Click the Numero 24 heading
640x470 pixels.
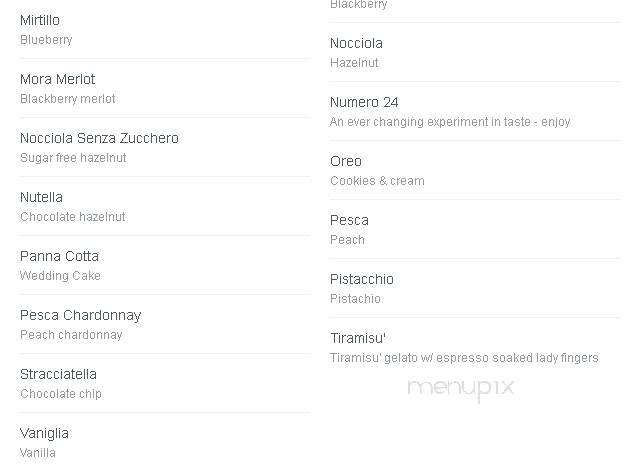coord(364,102)
